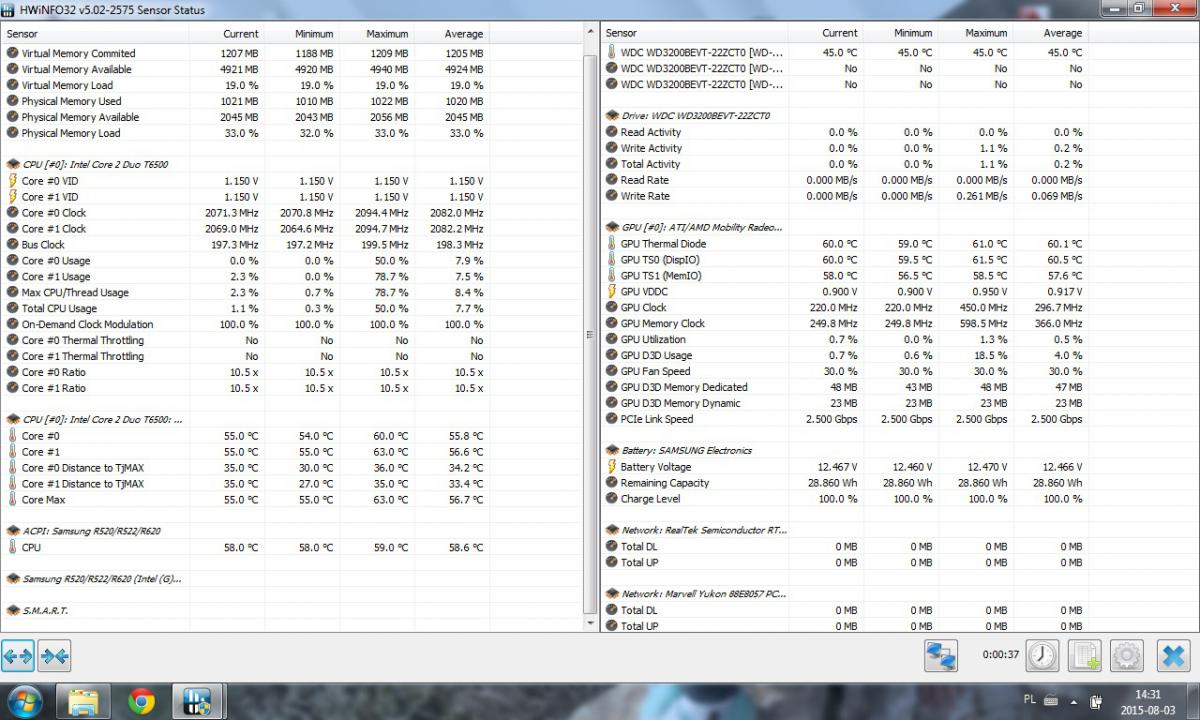Click the Current column header in left pane
This screenshot has height=720, width=1200.
[x=227, y=34]
